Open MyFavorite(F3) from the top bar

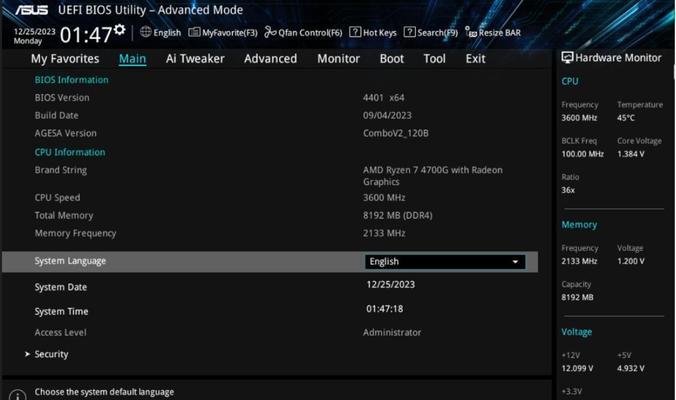[223, 32]
